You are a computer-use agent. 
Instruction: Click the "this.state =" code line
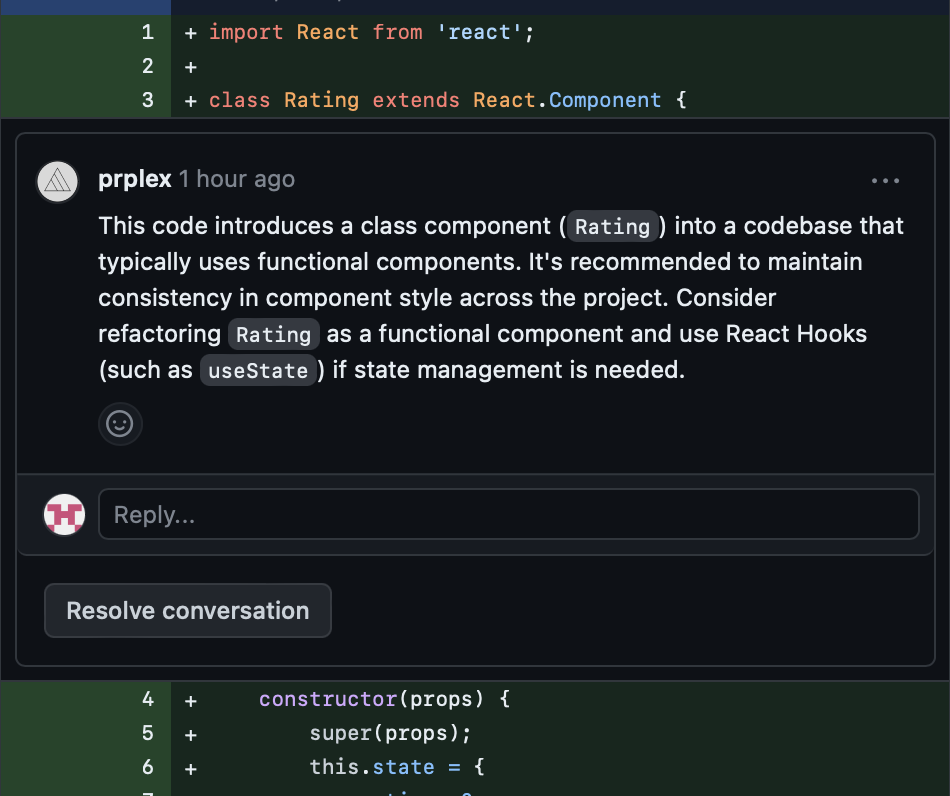click(x=397, y=767)
